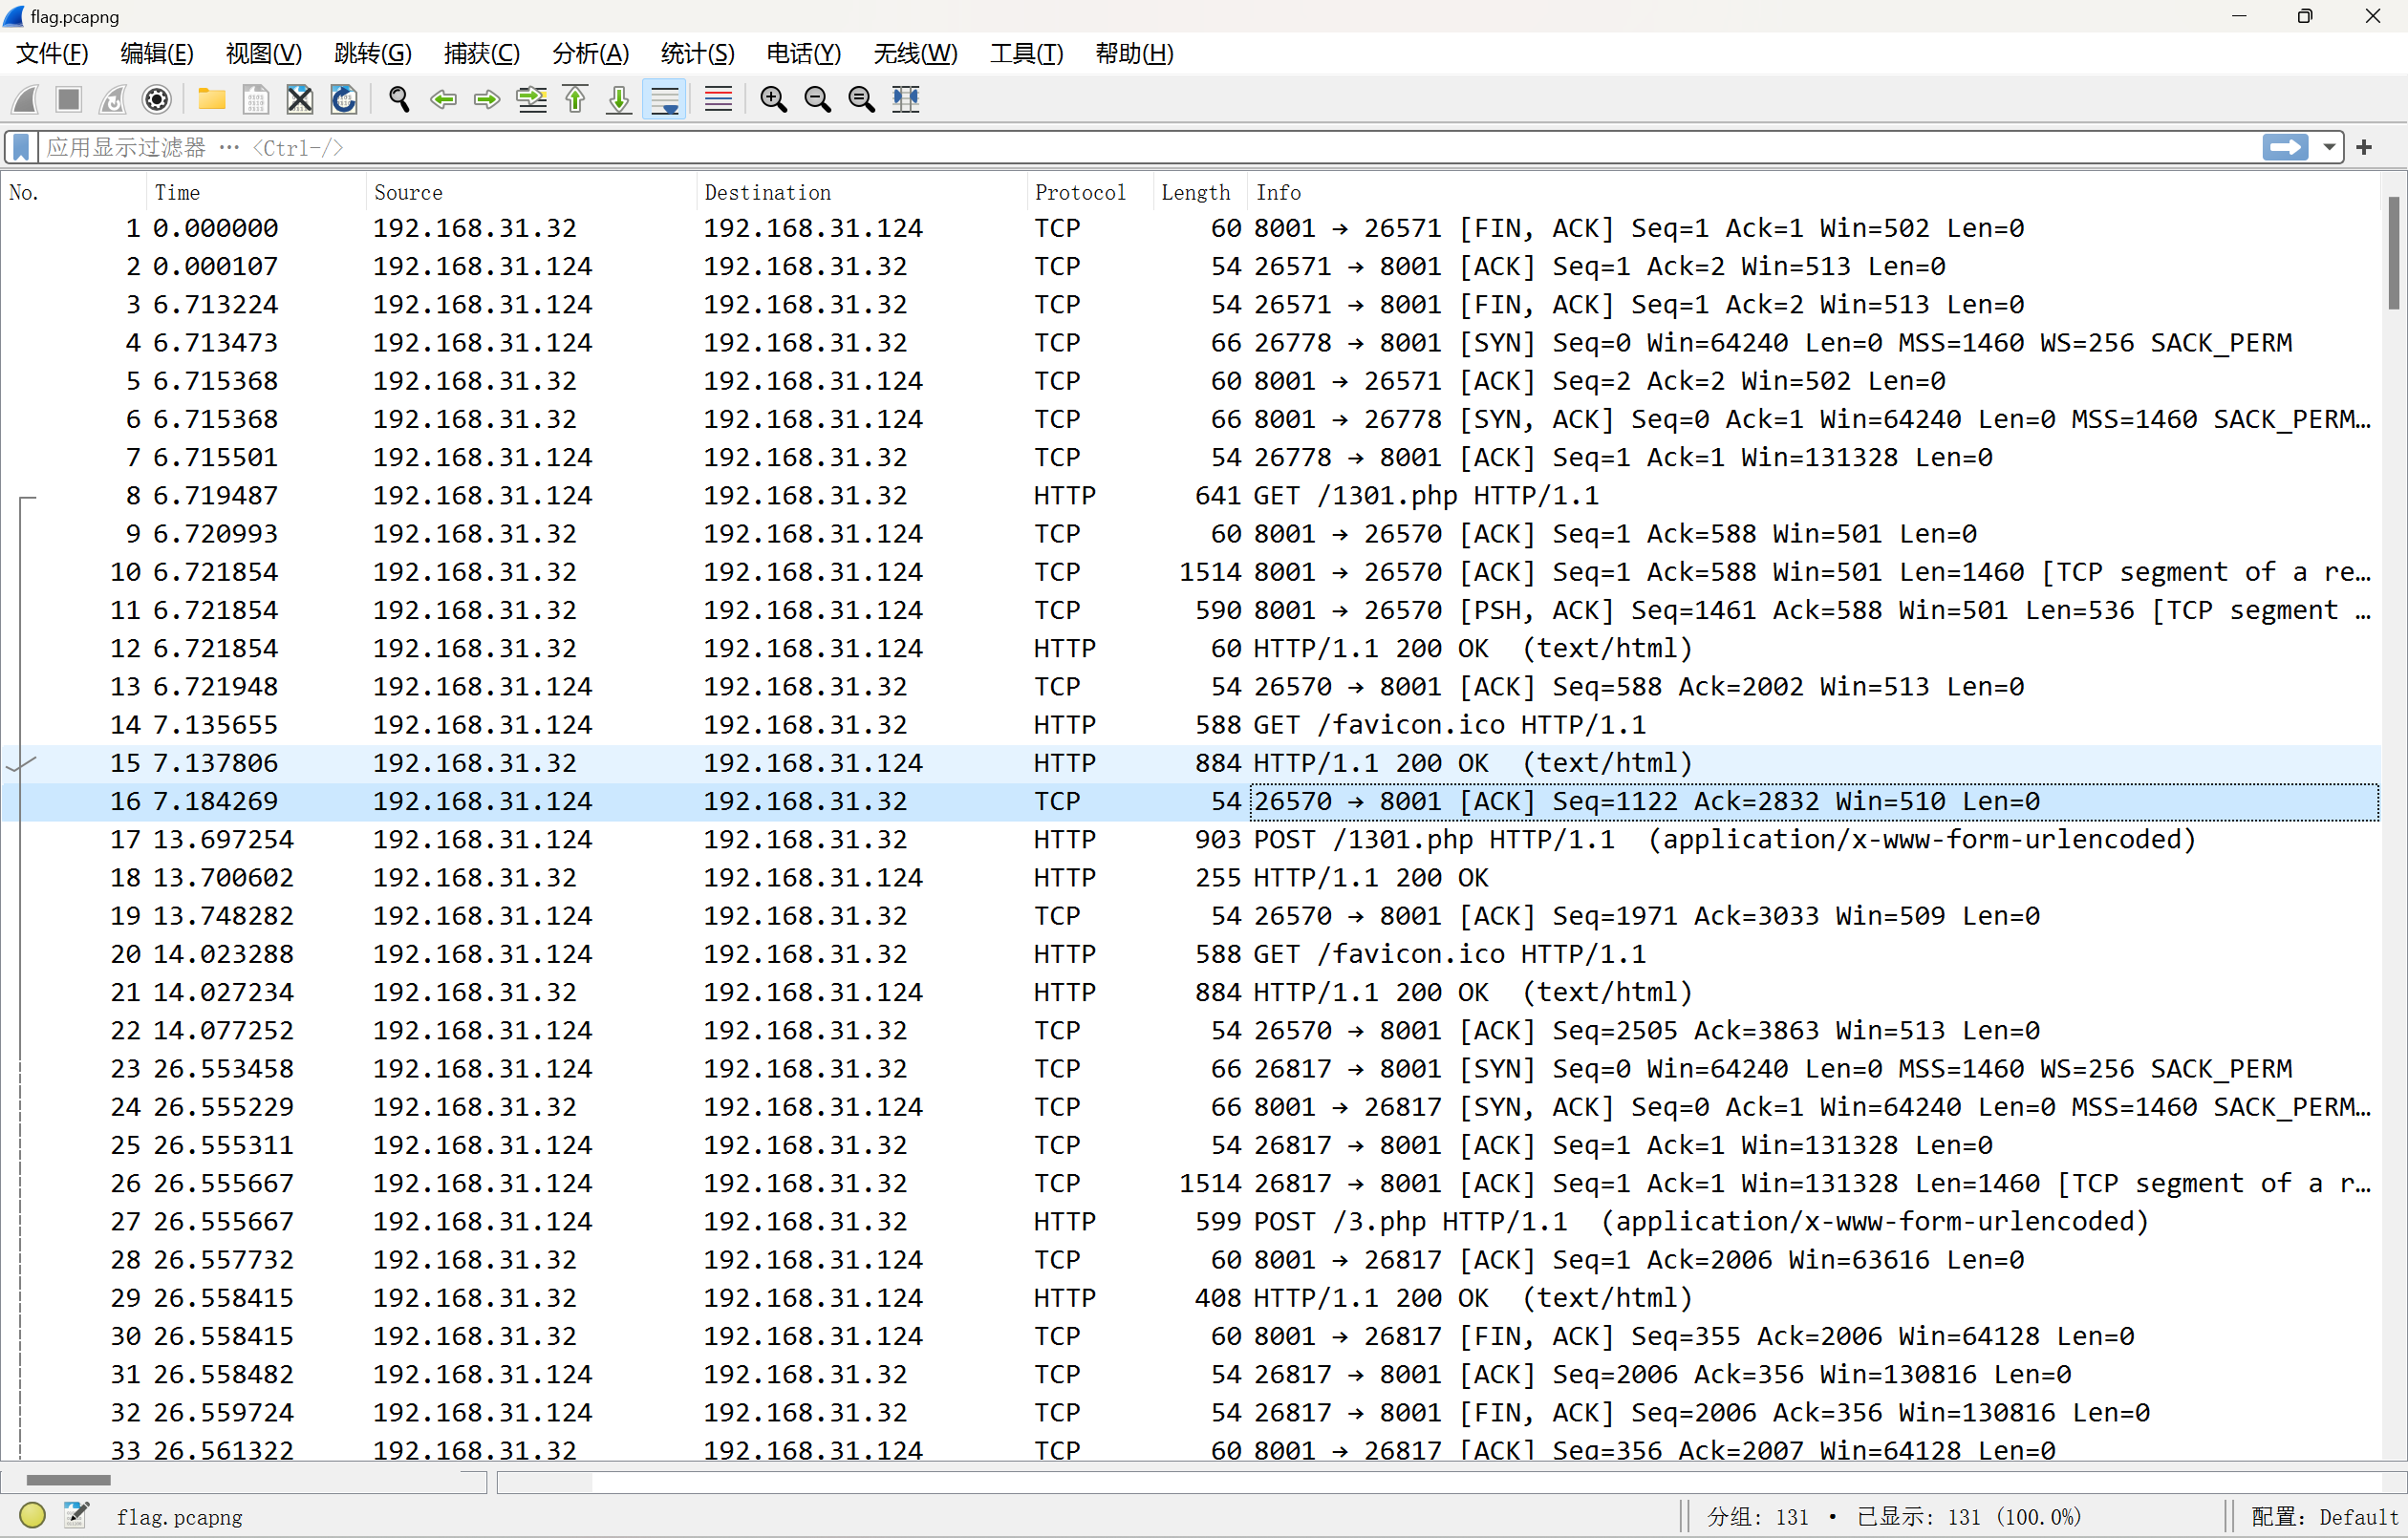Open capture options gear icon
The height and width of the screenshot is (1538, 2408).
pyautogui.click(x=157, y=99)
